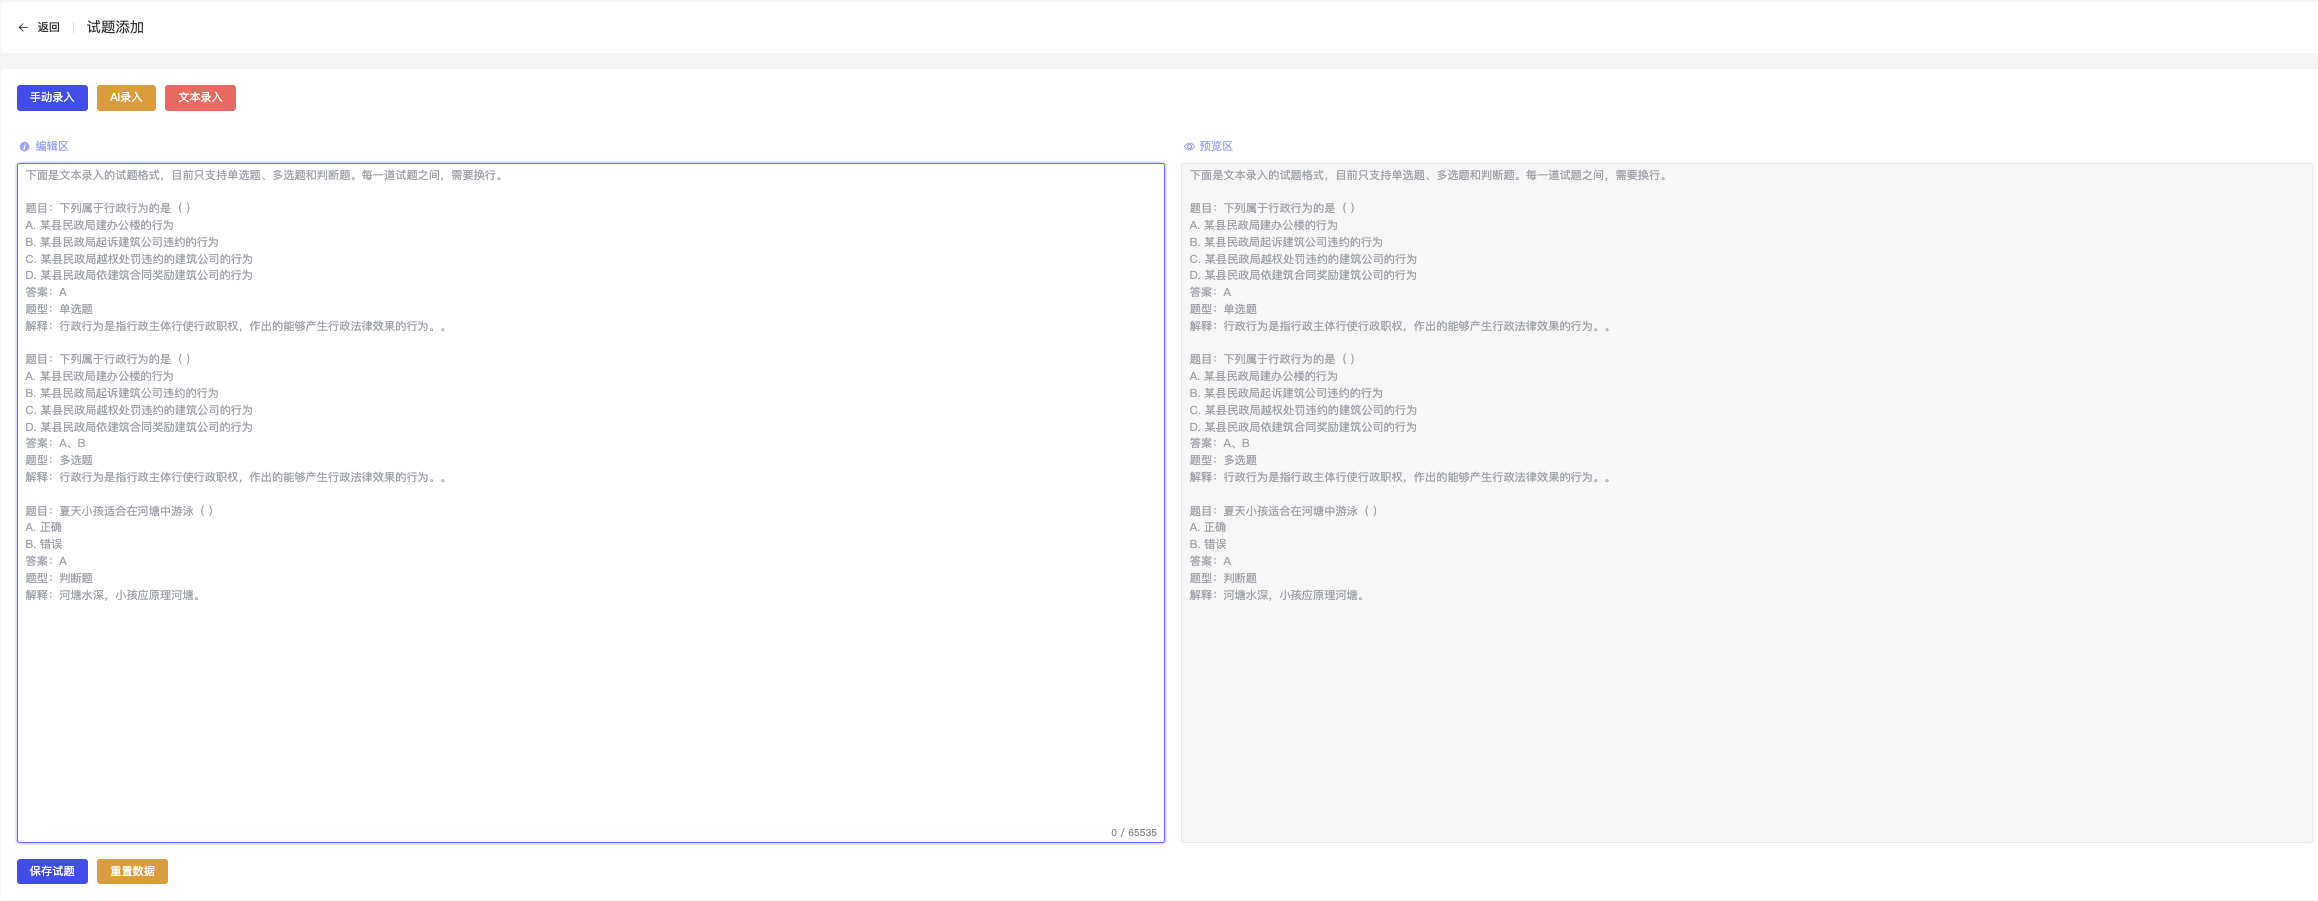Place cursor on the first 题目 line
Viewport: 2318px width, 901px height.
(x=107, y=208)
